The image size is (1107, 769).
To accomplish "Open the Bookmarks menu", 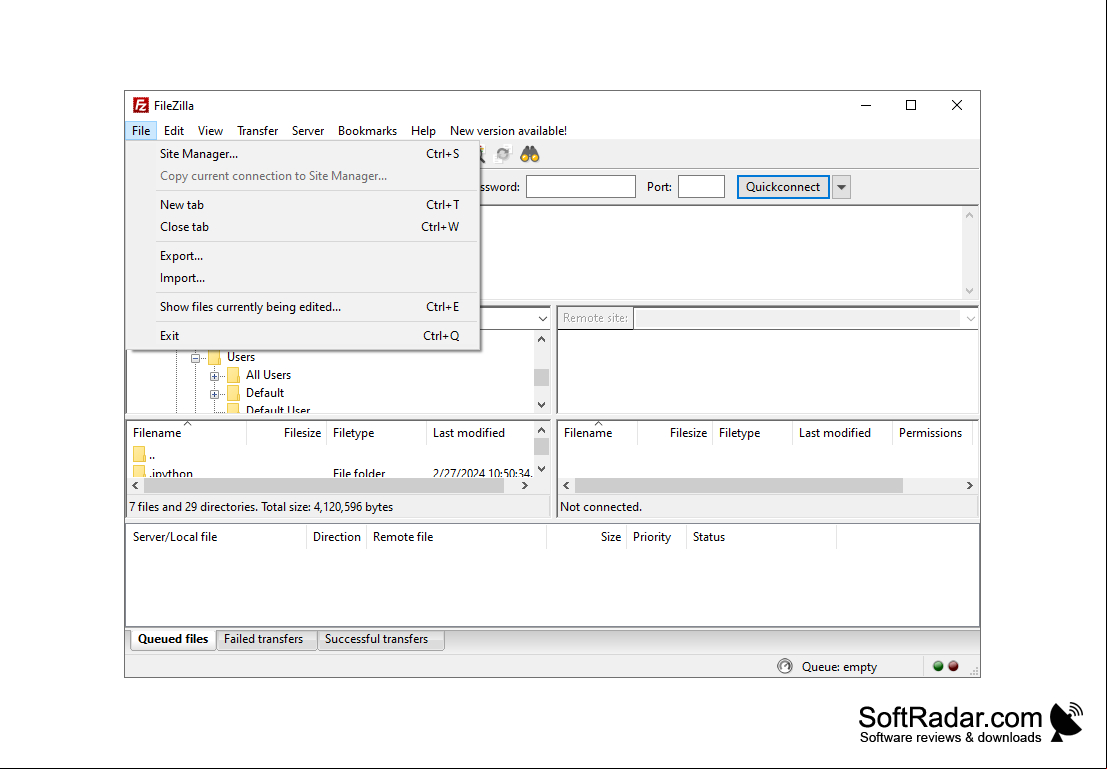I will point(367,131).
